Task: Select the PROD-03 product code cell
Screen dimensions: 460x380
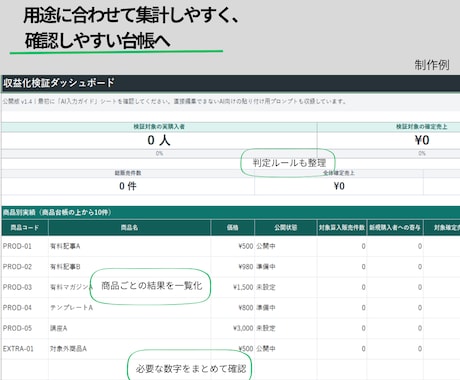Action: [25, 287]
